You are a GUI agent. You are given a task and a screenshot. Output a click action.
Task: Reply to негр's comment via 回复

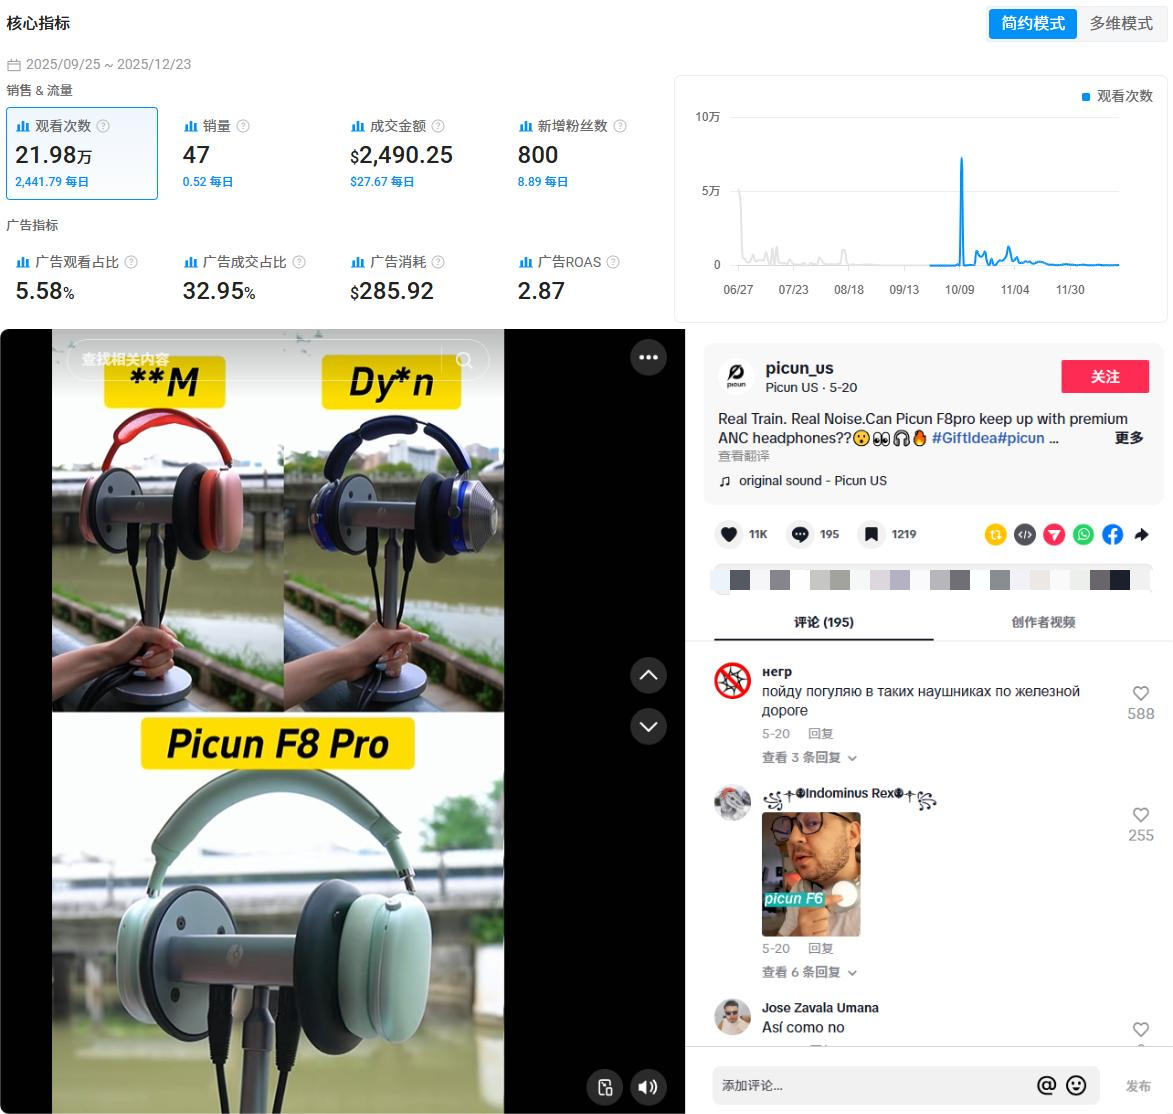click(x=820, y=734)
